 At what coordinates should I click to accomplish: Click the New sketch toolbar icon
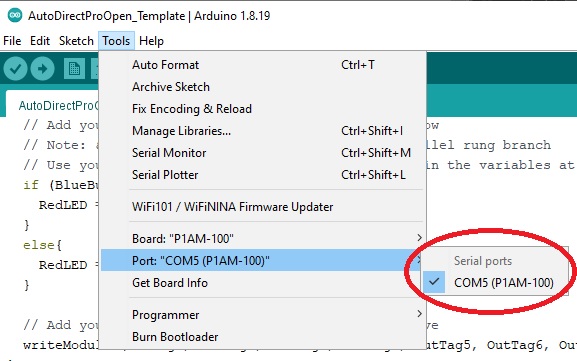click(74, 68)
